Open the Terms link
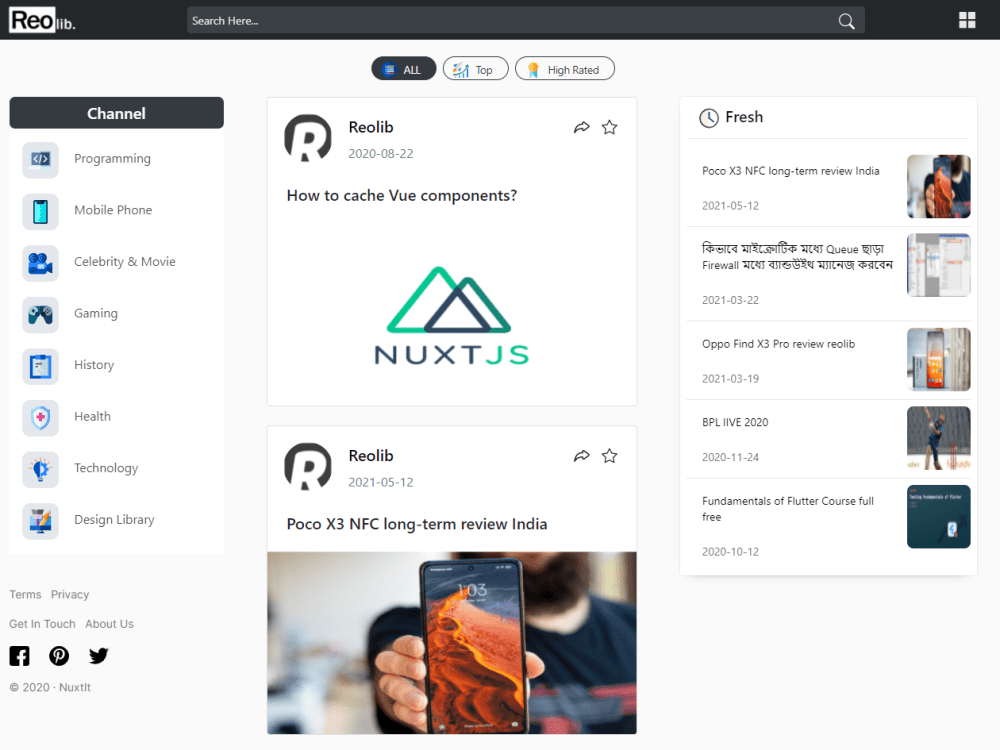Viewport: 1000px width, 750px height. [x=26, y=594]
